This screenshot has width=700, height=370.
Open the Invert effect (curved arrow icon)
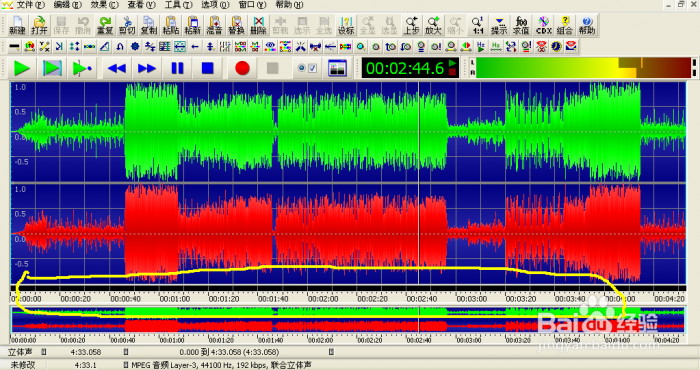coord(120,46)
